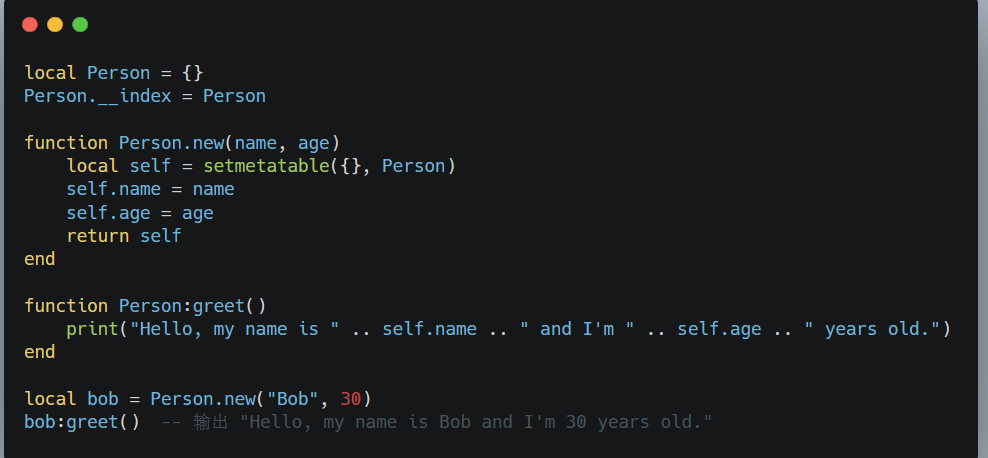Viewport: 988px width, 458px height.
Task: Click the yellow minimize window dot
Action: (x=55, y=25)
